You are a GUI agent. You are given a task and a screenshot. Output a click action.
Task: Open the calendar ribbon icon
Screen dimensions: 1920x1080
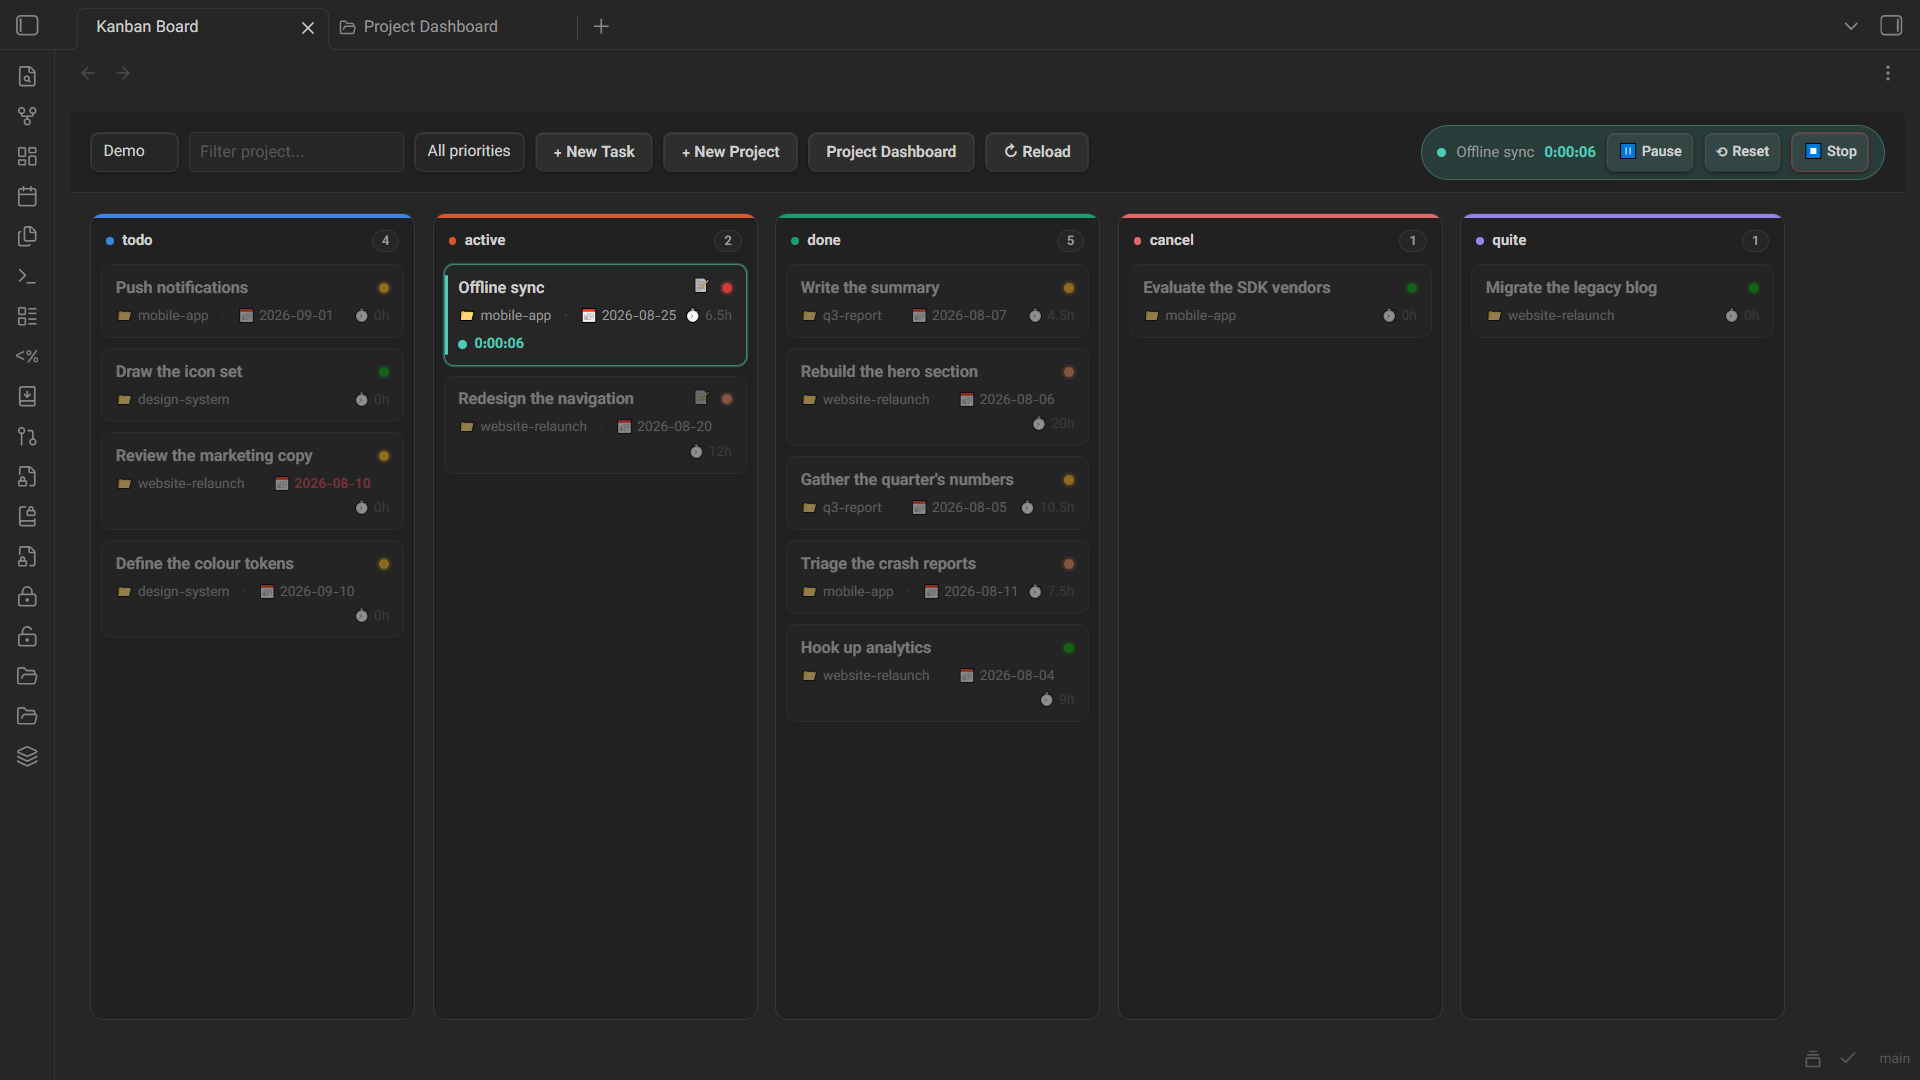click(x=28, y=196)
